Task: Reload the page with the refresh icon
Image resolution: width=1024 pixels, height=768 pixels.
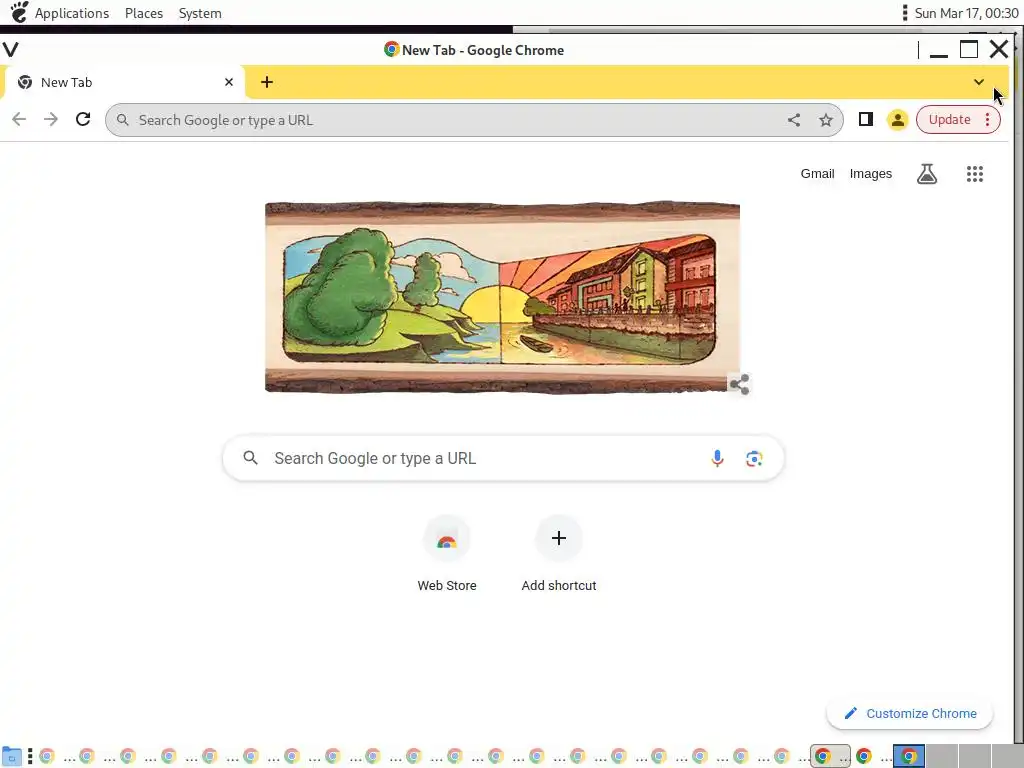Action: [83, 120]
